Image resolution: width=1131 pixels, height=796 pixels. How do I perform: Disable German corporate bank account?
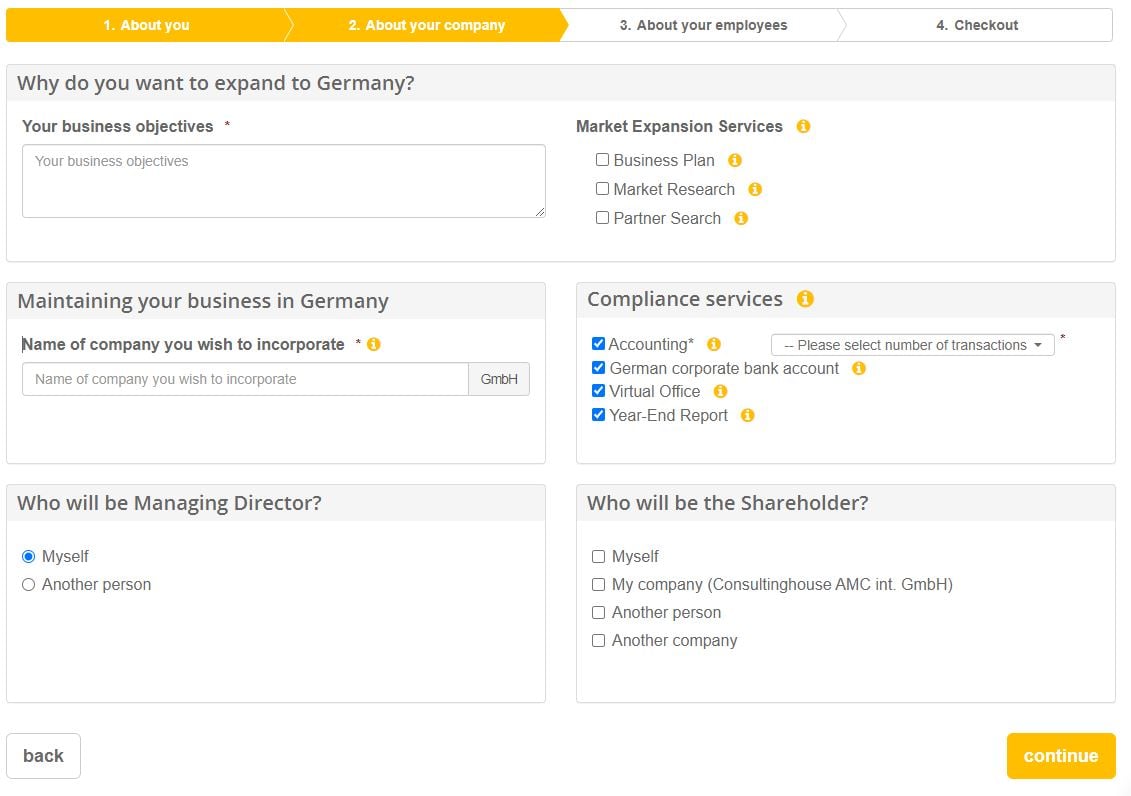tap(598, 367)
